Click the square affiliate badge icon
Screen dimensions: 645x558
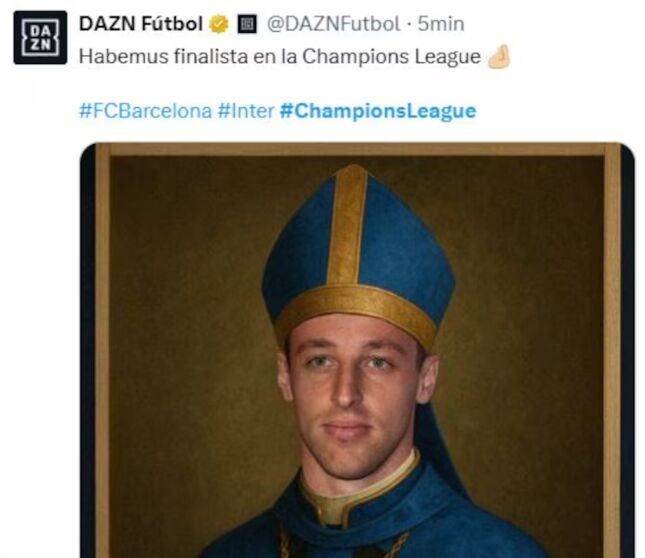click(247, 23)
